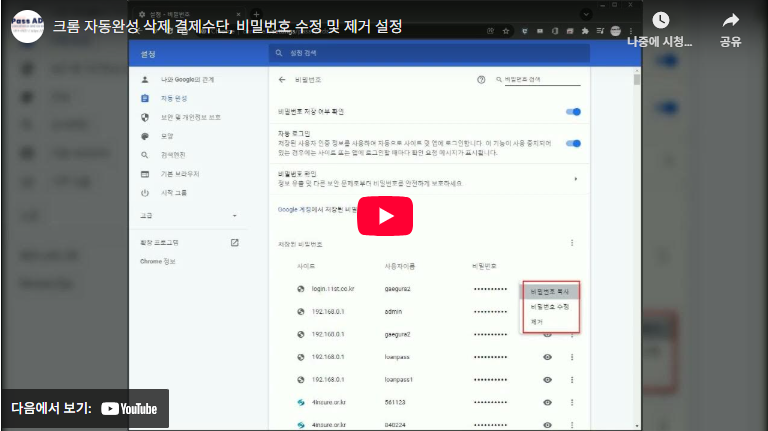Click 4insure.or.kr entry for 561123
The height and width of the screenshot is (431, 768).
pyautogui.click(x=329, y=402)
